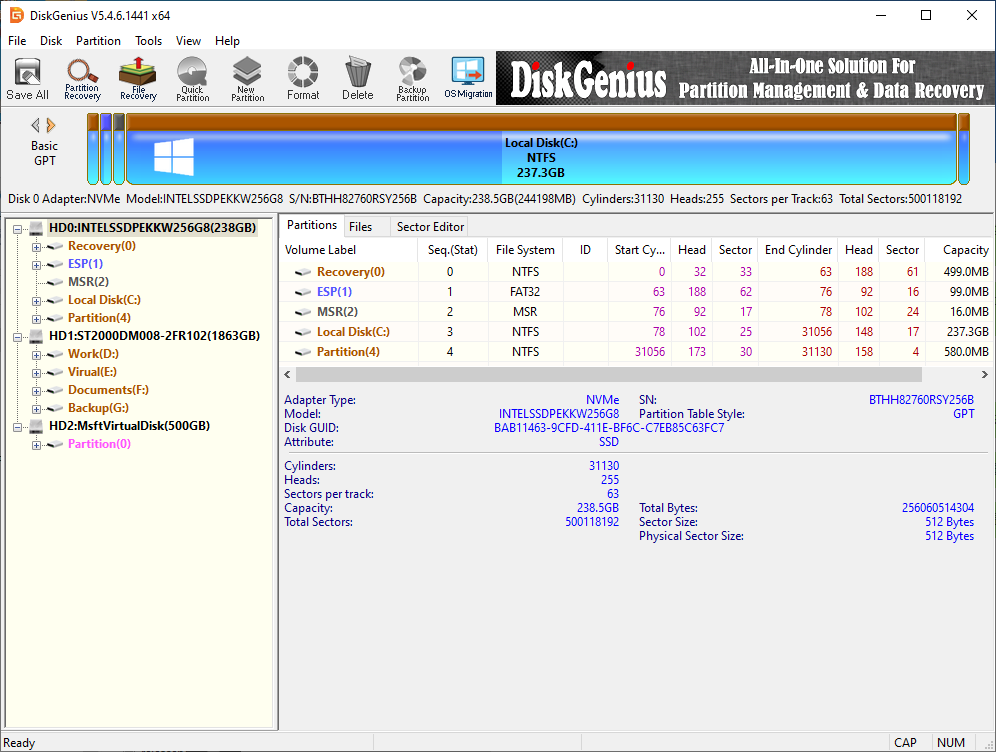Collapse the HD2 MsftVirtualDisk node
Screen dimensions: 996x752
pyautogui.click(x=18, y=427)
